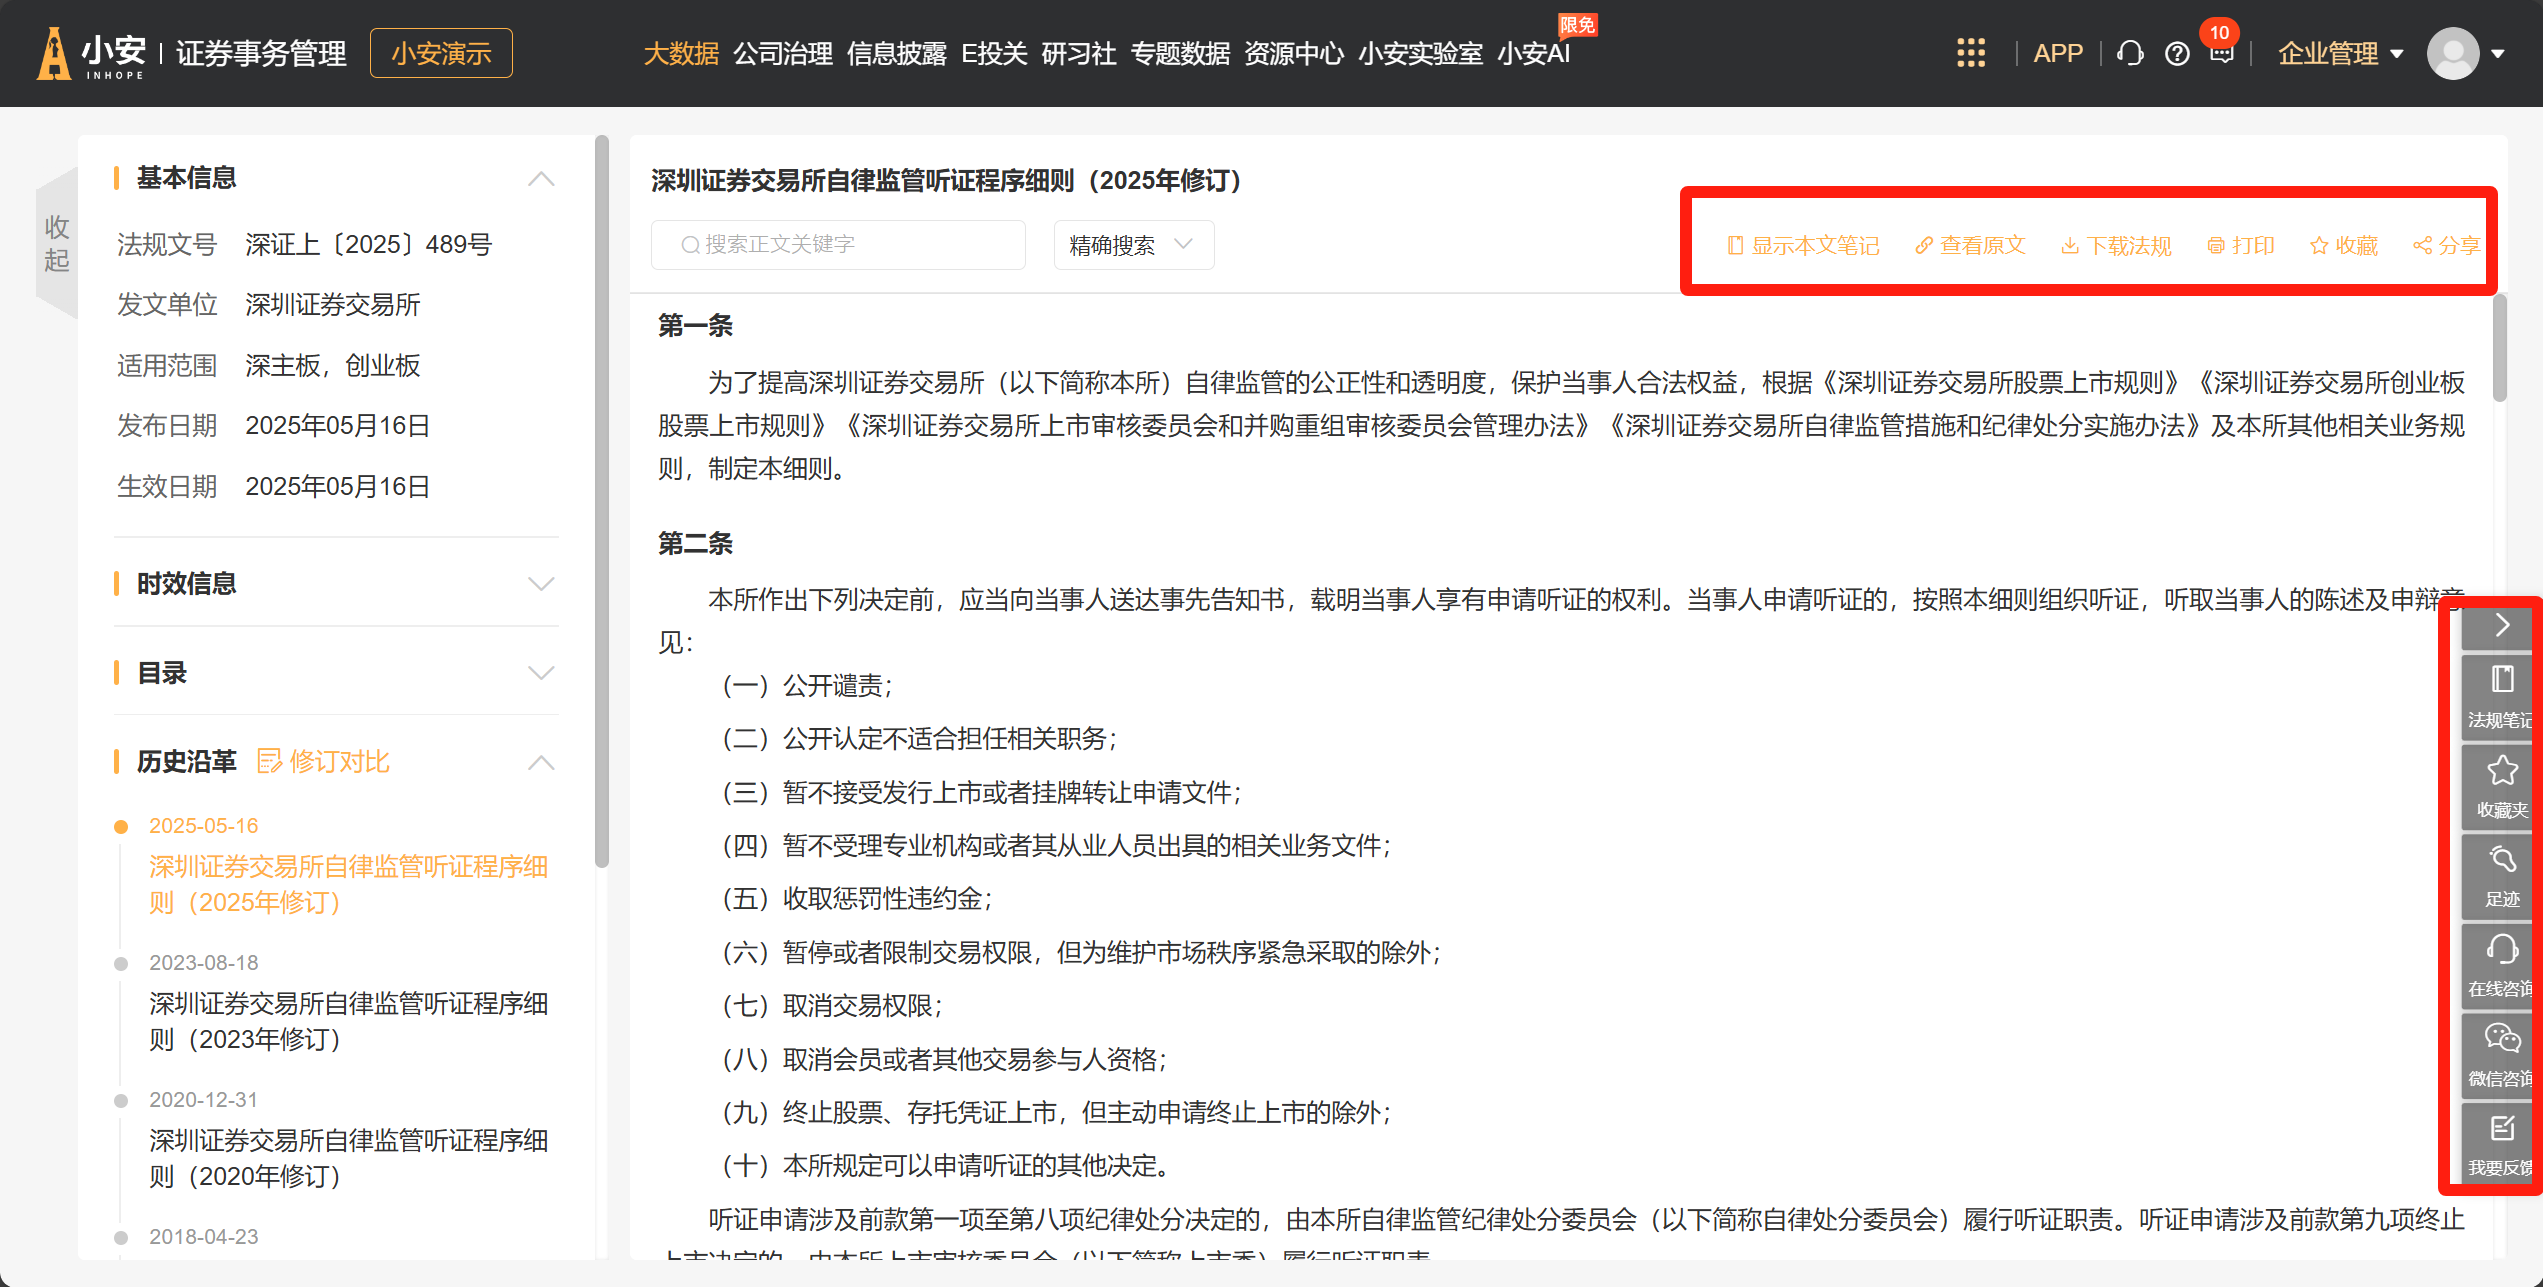
Task: Click 显示本文笔记 toolbar item
Action: click(x=1804, y=246)
